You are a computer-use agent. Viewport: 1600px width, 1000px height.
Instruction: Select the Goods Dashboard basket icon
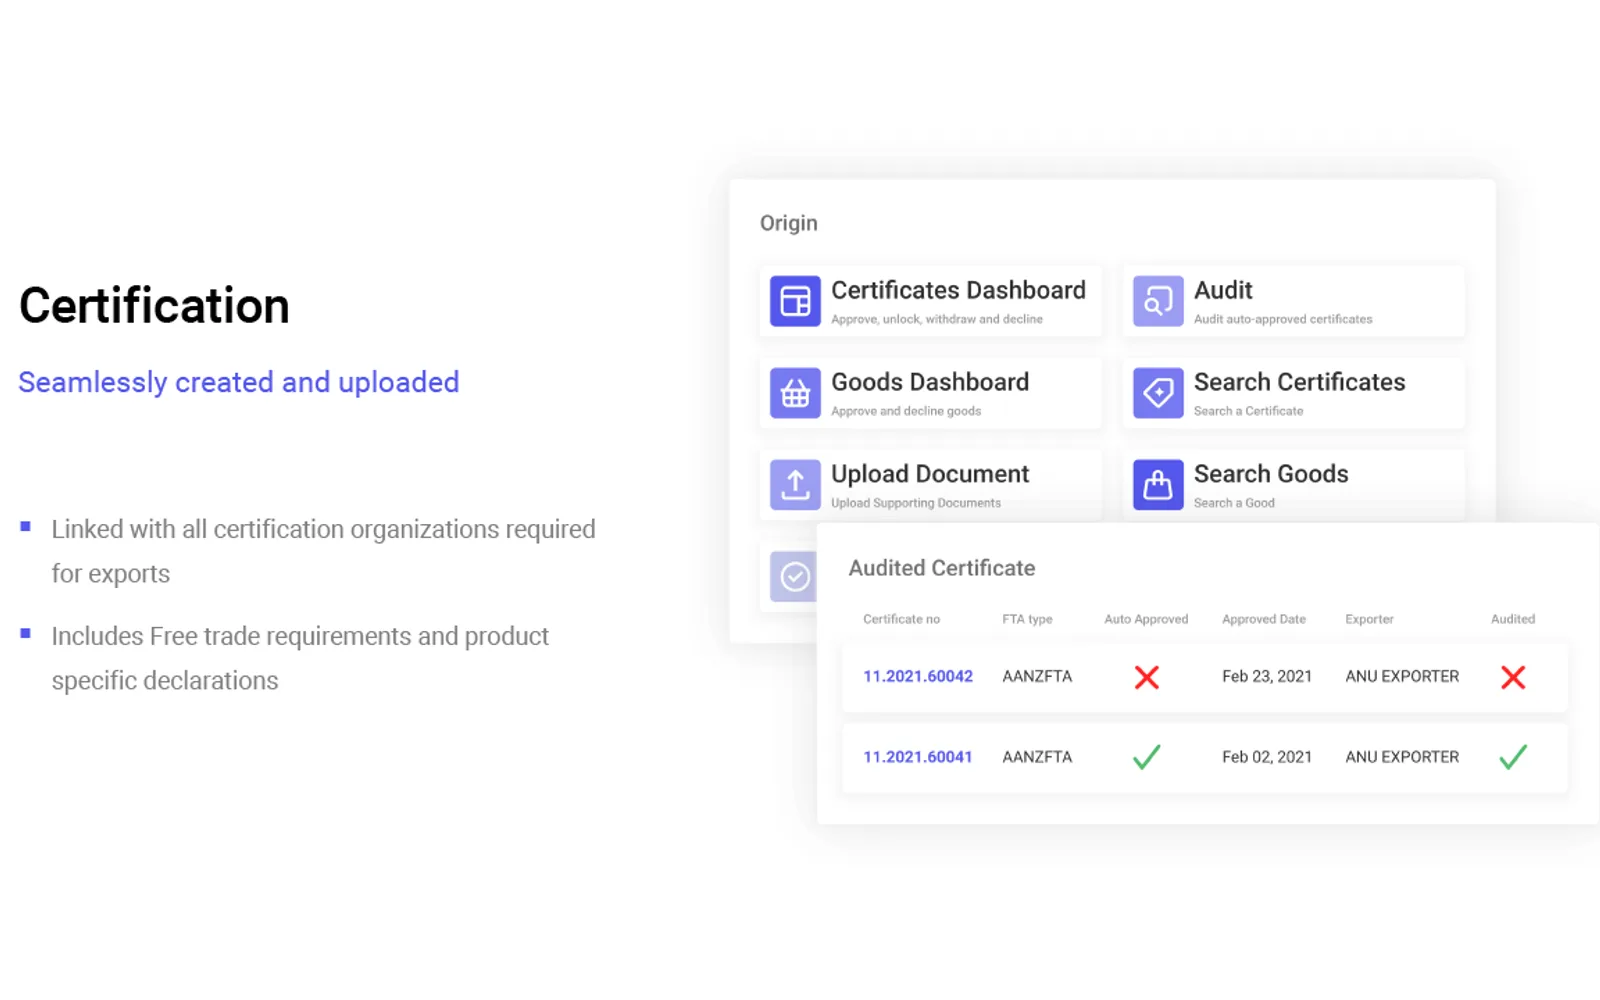point(795,393)
